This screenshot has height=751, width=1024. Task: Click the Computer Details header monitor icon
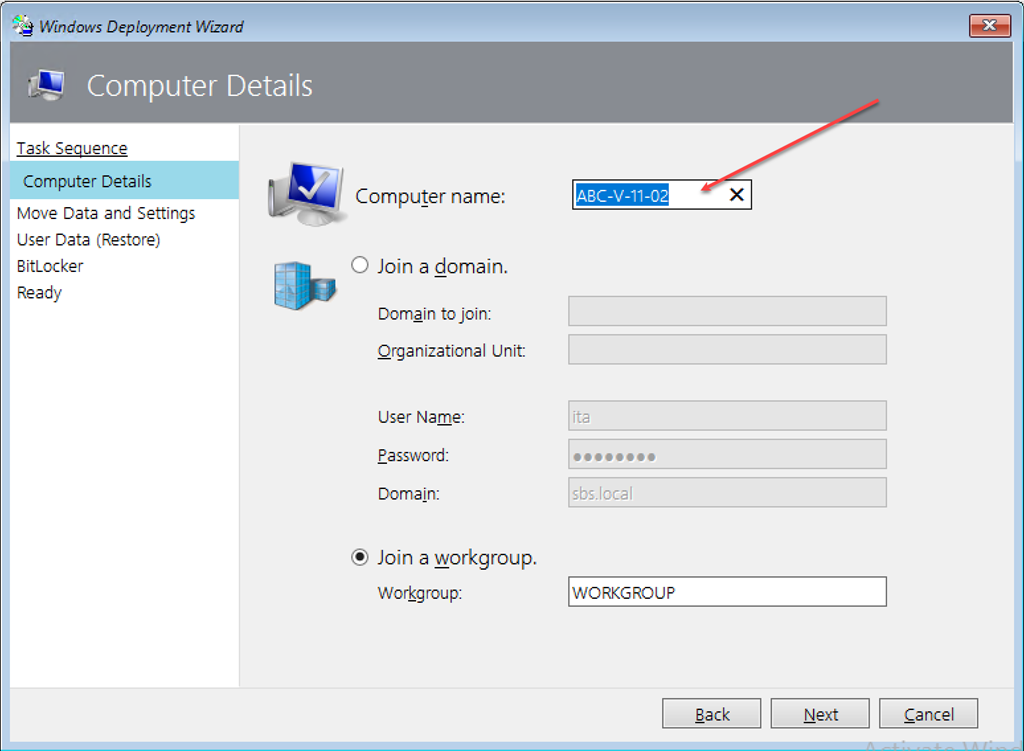pos(47,86)
